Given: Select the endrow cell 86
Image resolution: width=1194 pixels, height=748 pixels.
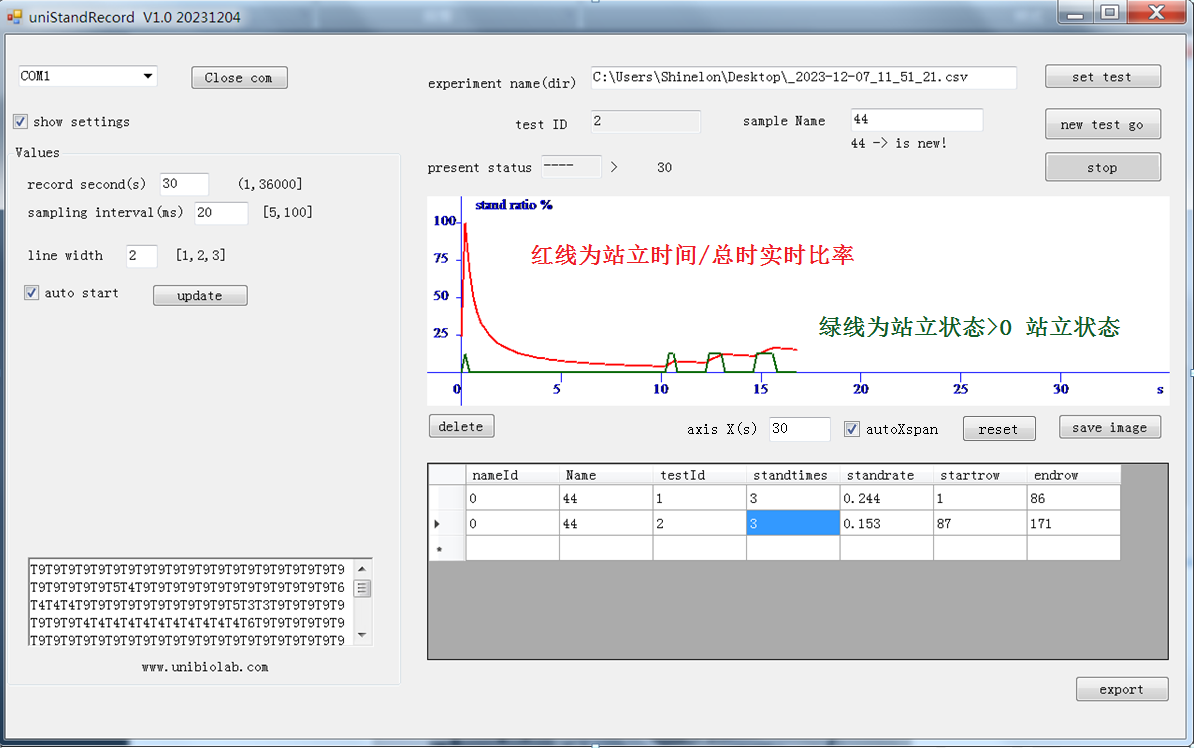Looking at the screenshot, I should tap(1074, 498).
